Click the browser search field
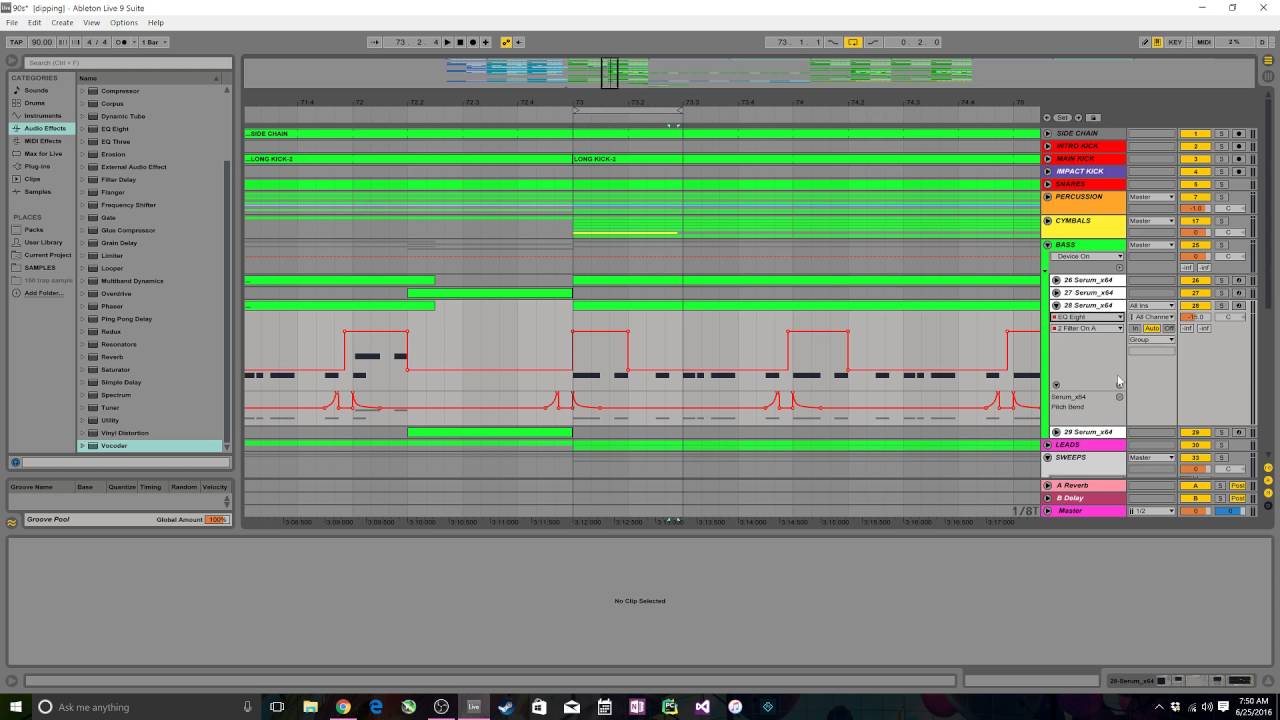Image resolution: width=1280 pixels, height=720 pixels. [x=126, y=63]
